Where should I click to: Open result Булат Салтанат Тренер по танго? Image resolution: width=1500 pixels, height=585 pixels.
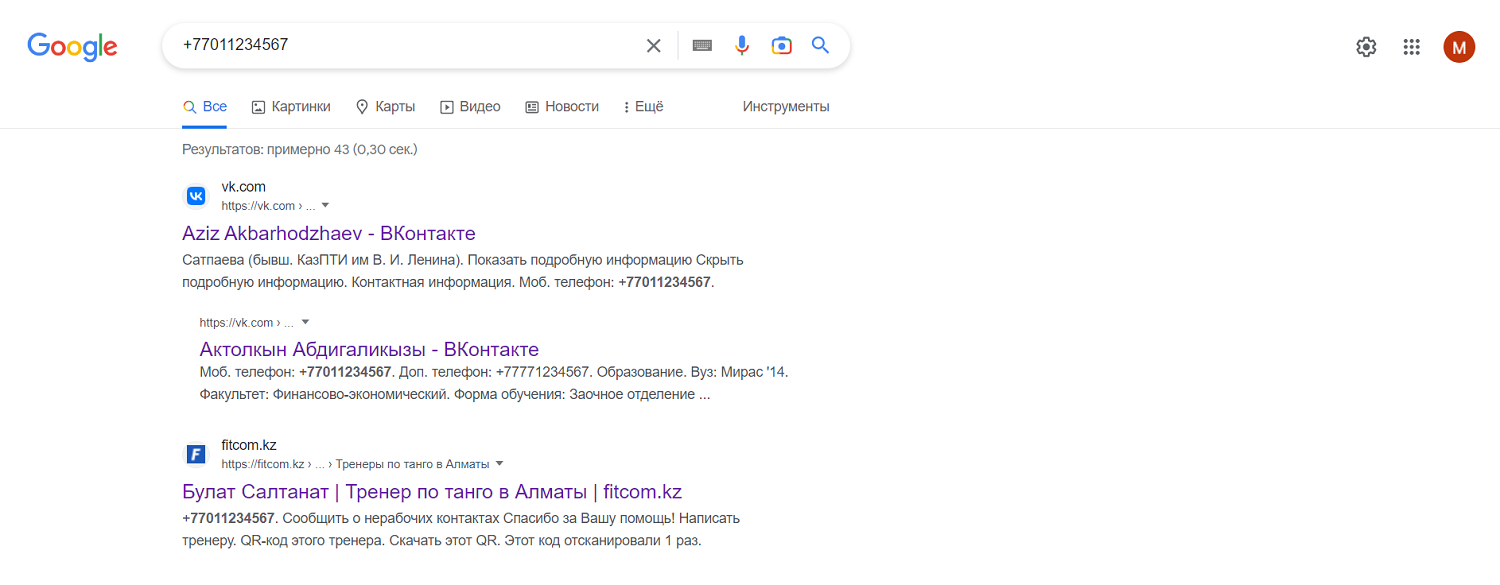coord(432,492)
